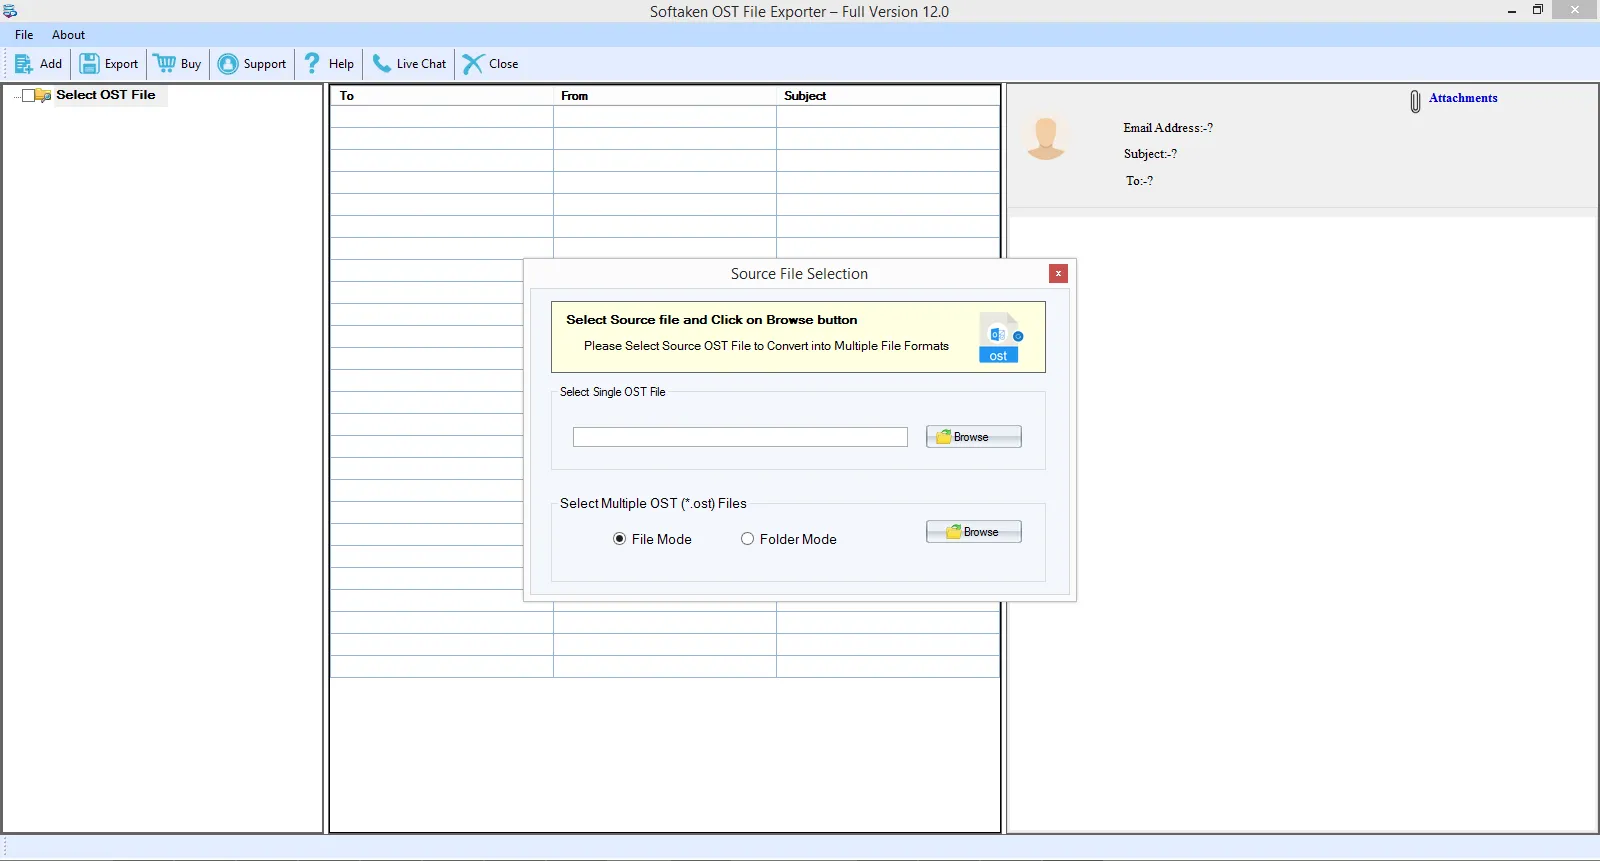Click the OST file icon in dialog banner

pos(1000,338)
